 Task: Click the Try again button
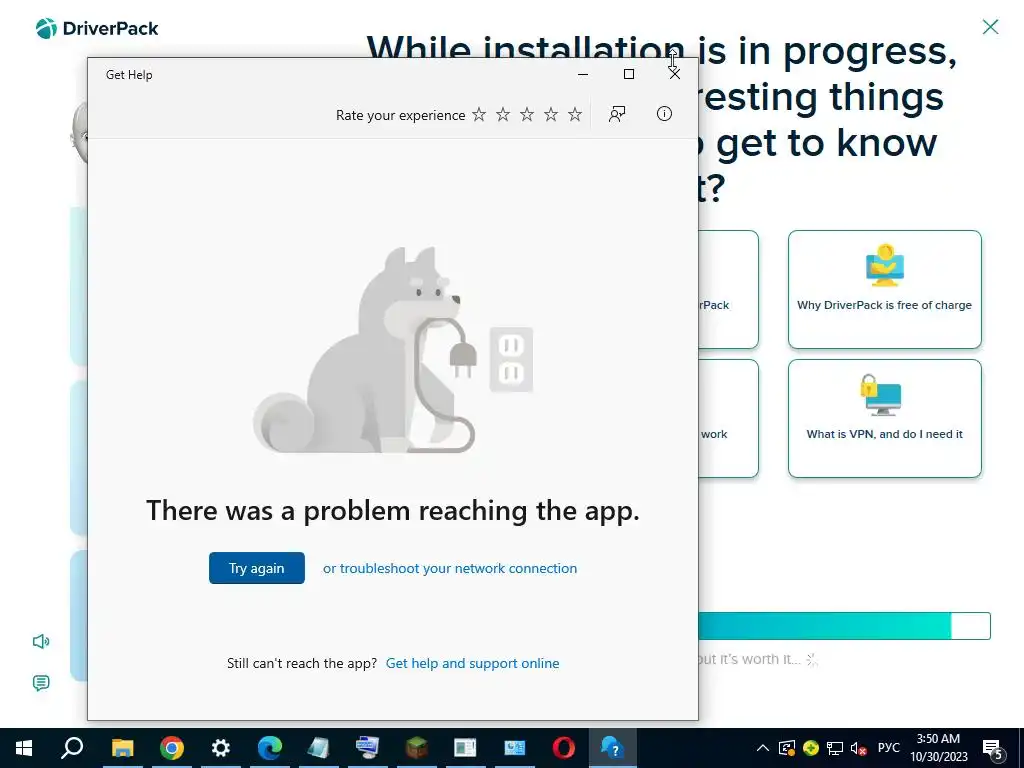pos(257,568)
